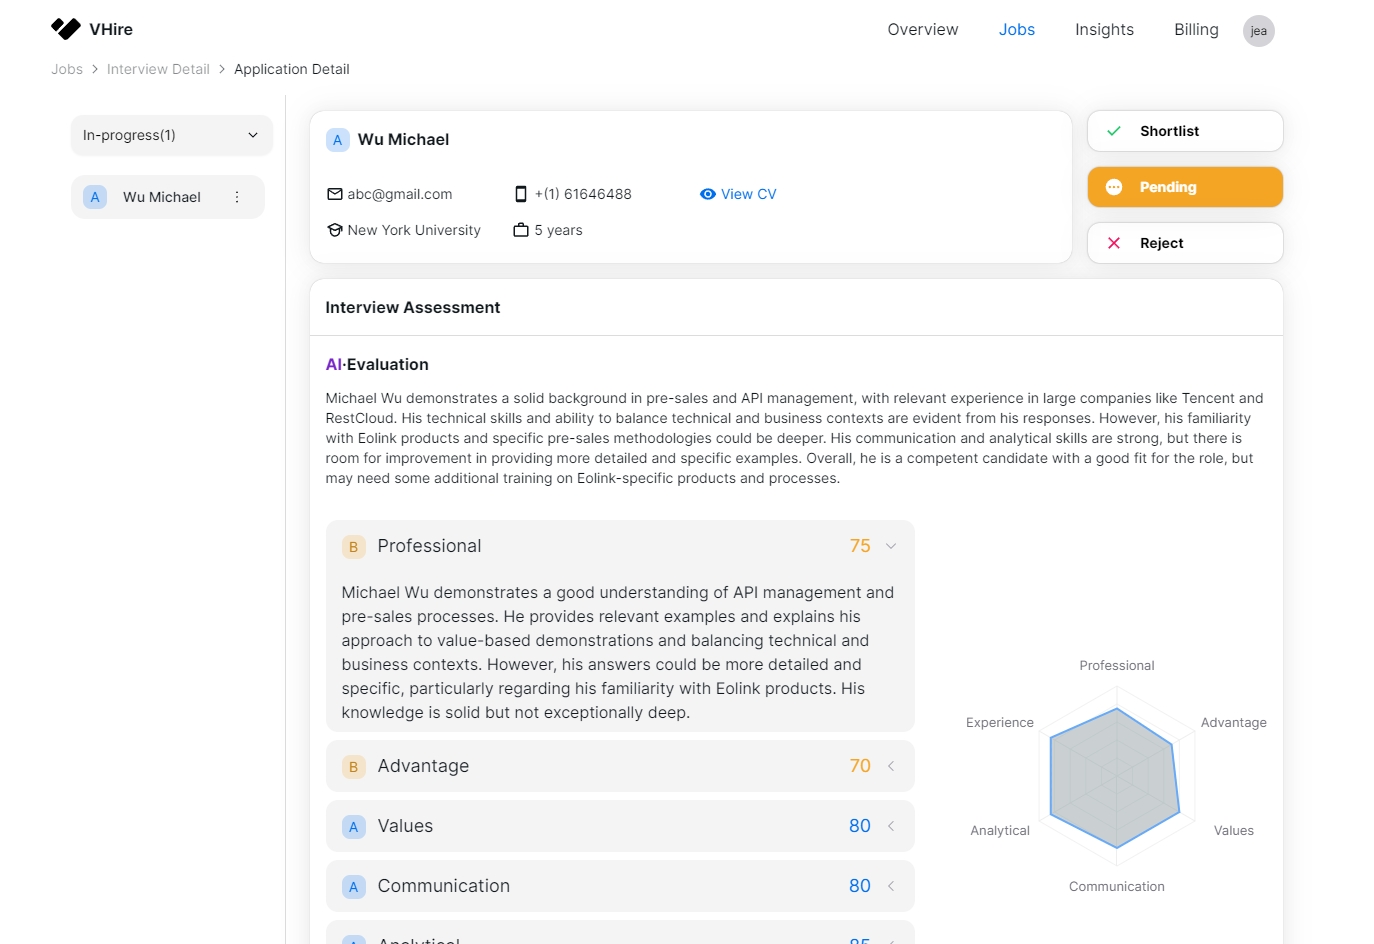This screenshot has height=944, width=1374.
Task: Click the eye icon for View CV
Action: pyautogui.click(x=708, y=194)
